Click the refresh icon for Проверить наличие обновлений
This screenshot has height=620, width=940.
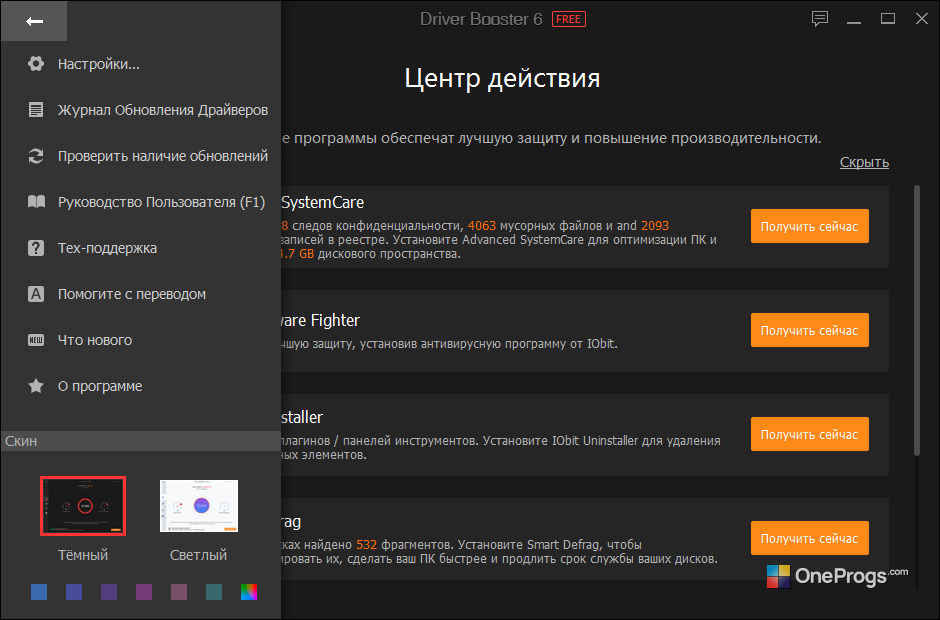click(x=36, y=156)
